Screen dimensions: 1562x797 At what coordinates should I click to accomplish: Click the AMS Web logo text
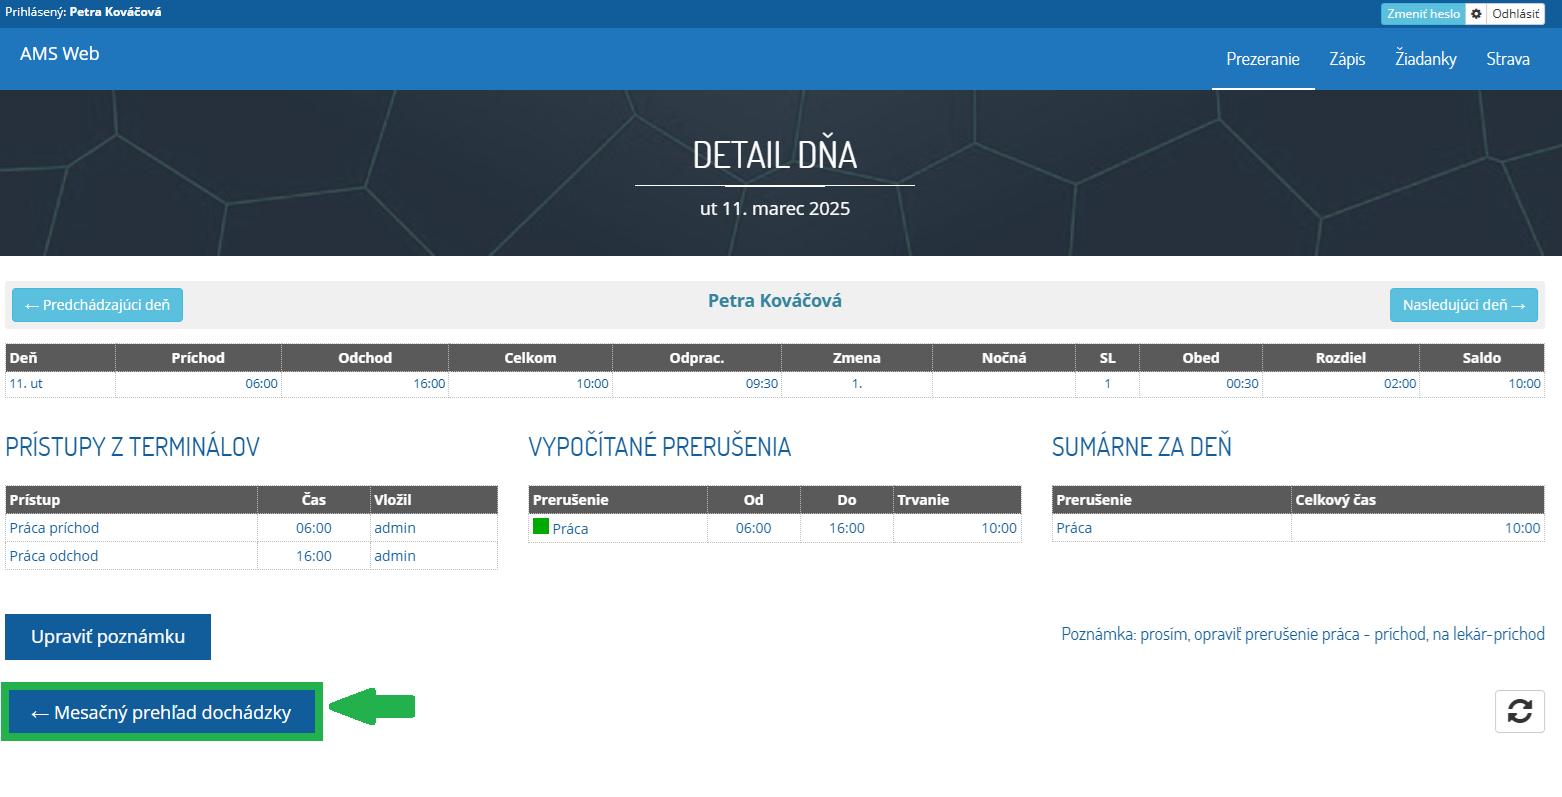(57, 53)
